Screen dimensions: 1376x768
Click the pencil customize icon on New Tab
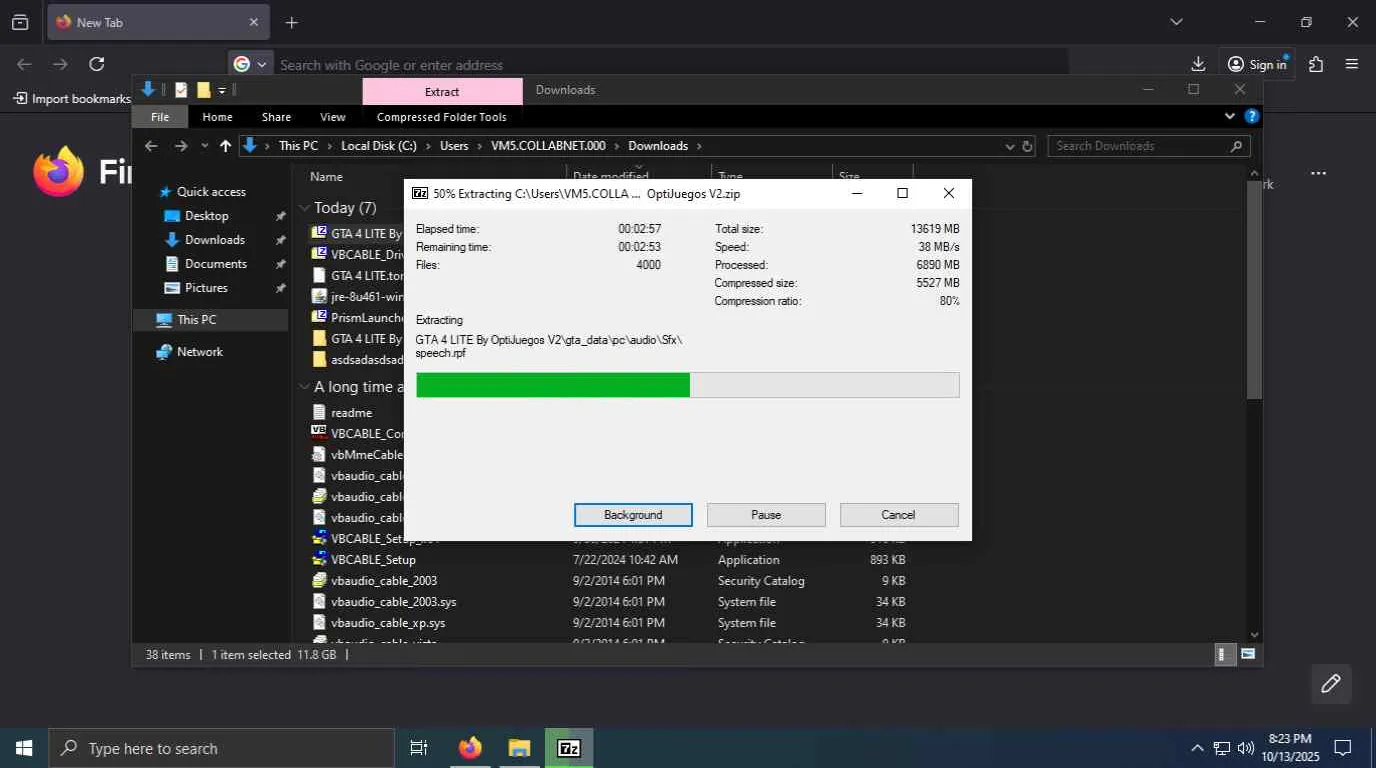click(x=1331, y=684)
